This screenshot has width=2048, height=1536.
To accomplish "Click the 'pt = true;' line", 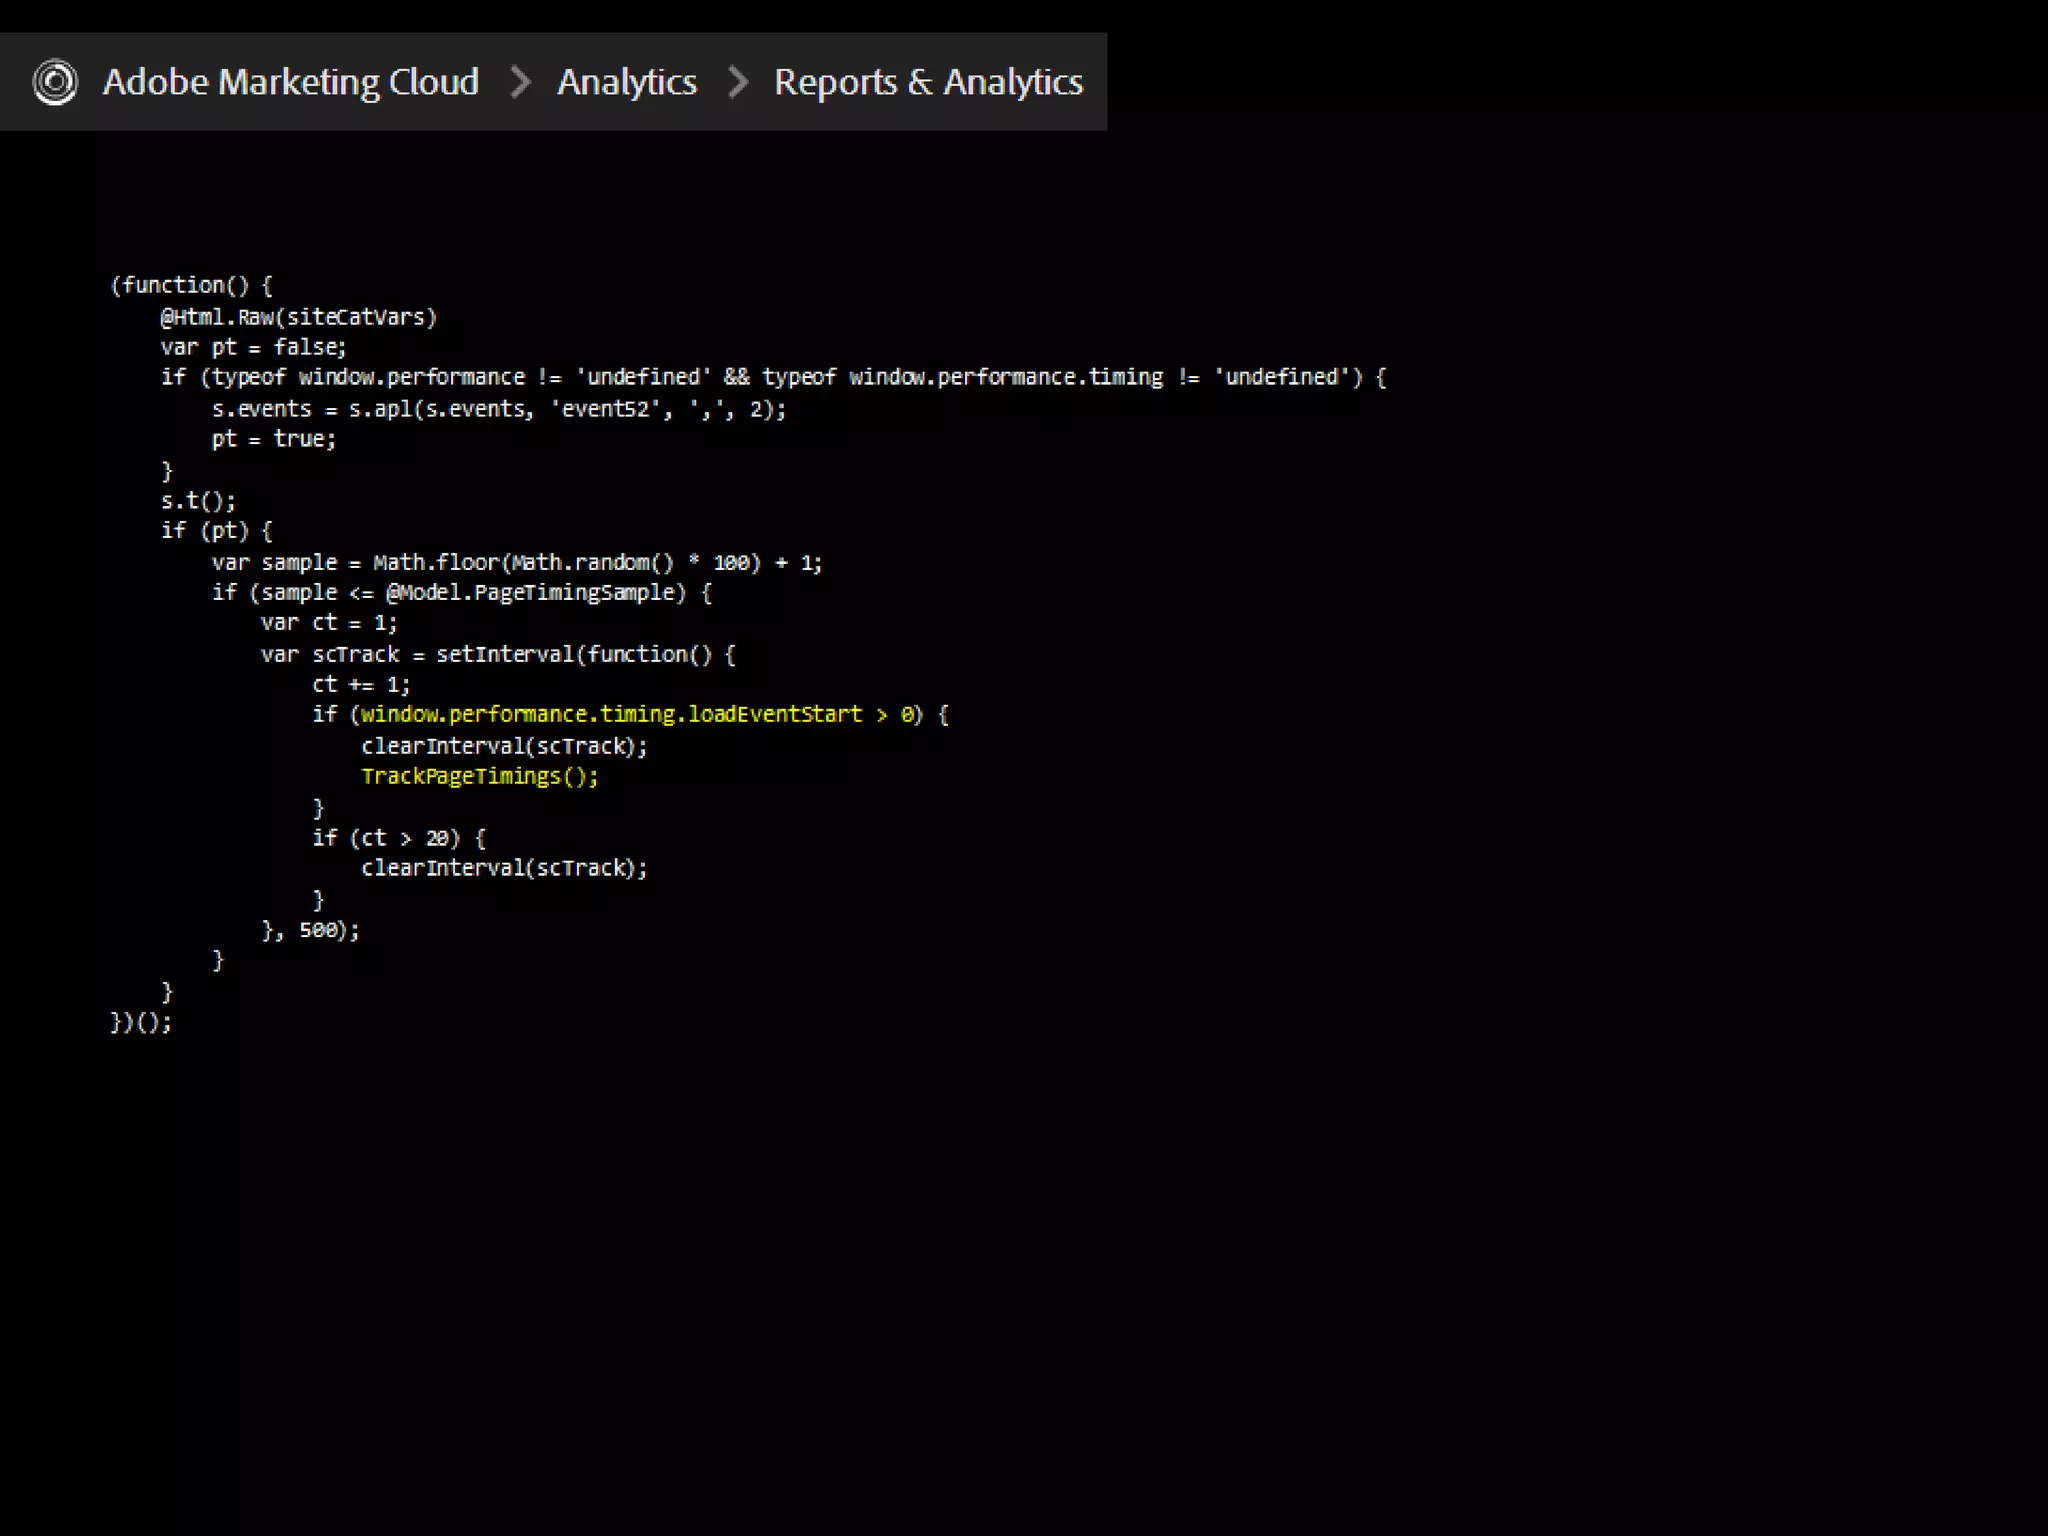I will [273, 439].
